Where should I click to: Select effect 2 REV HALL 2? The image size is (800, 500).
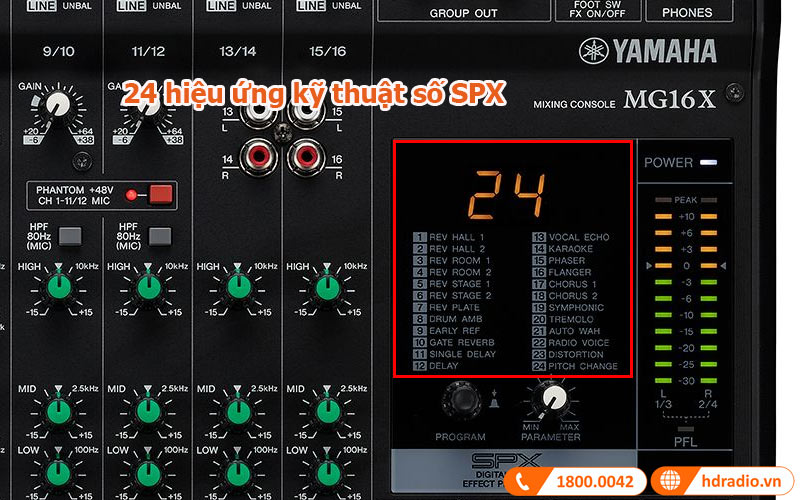tap(449, 249)
